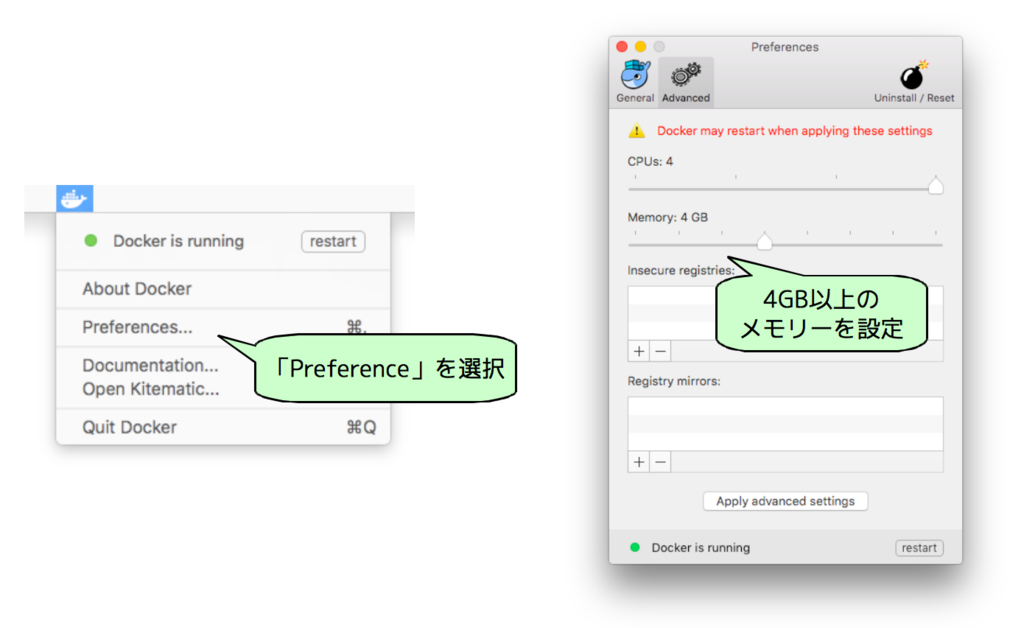The width and height of the screenshot is (1024, 628).
Task: Click the 'CPUs: 4' label
Action: coord(650,161)
